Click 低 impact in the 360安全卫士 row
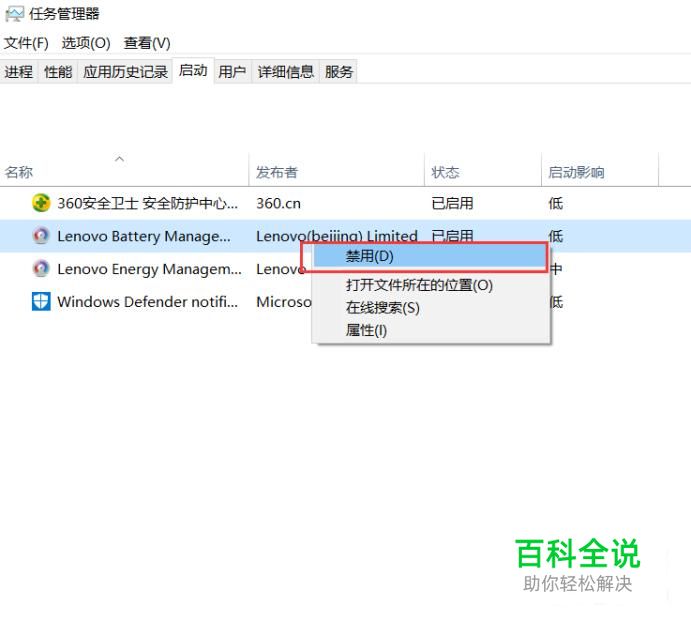Screen dimensions: 691x628 (x=555, y=203)
